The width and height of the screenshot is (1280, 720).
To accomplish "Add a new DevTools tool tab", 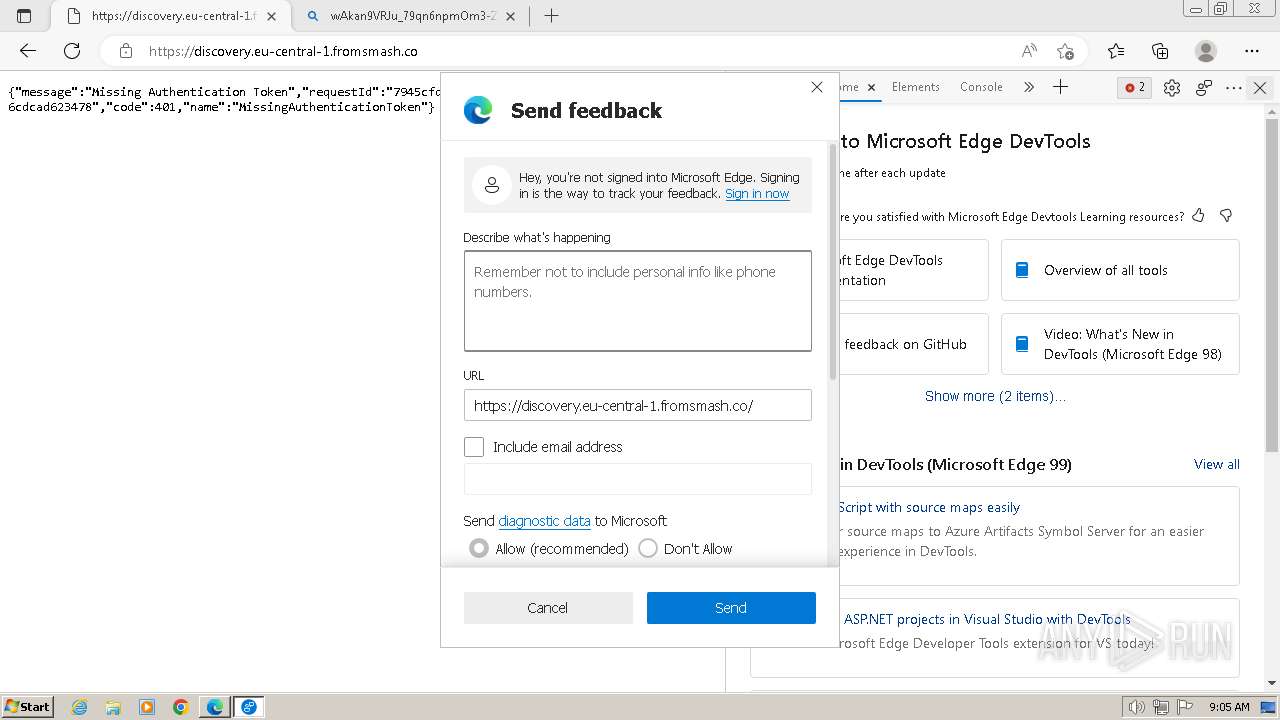I will coord(1060,87).
